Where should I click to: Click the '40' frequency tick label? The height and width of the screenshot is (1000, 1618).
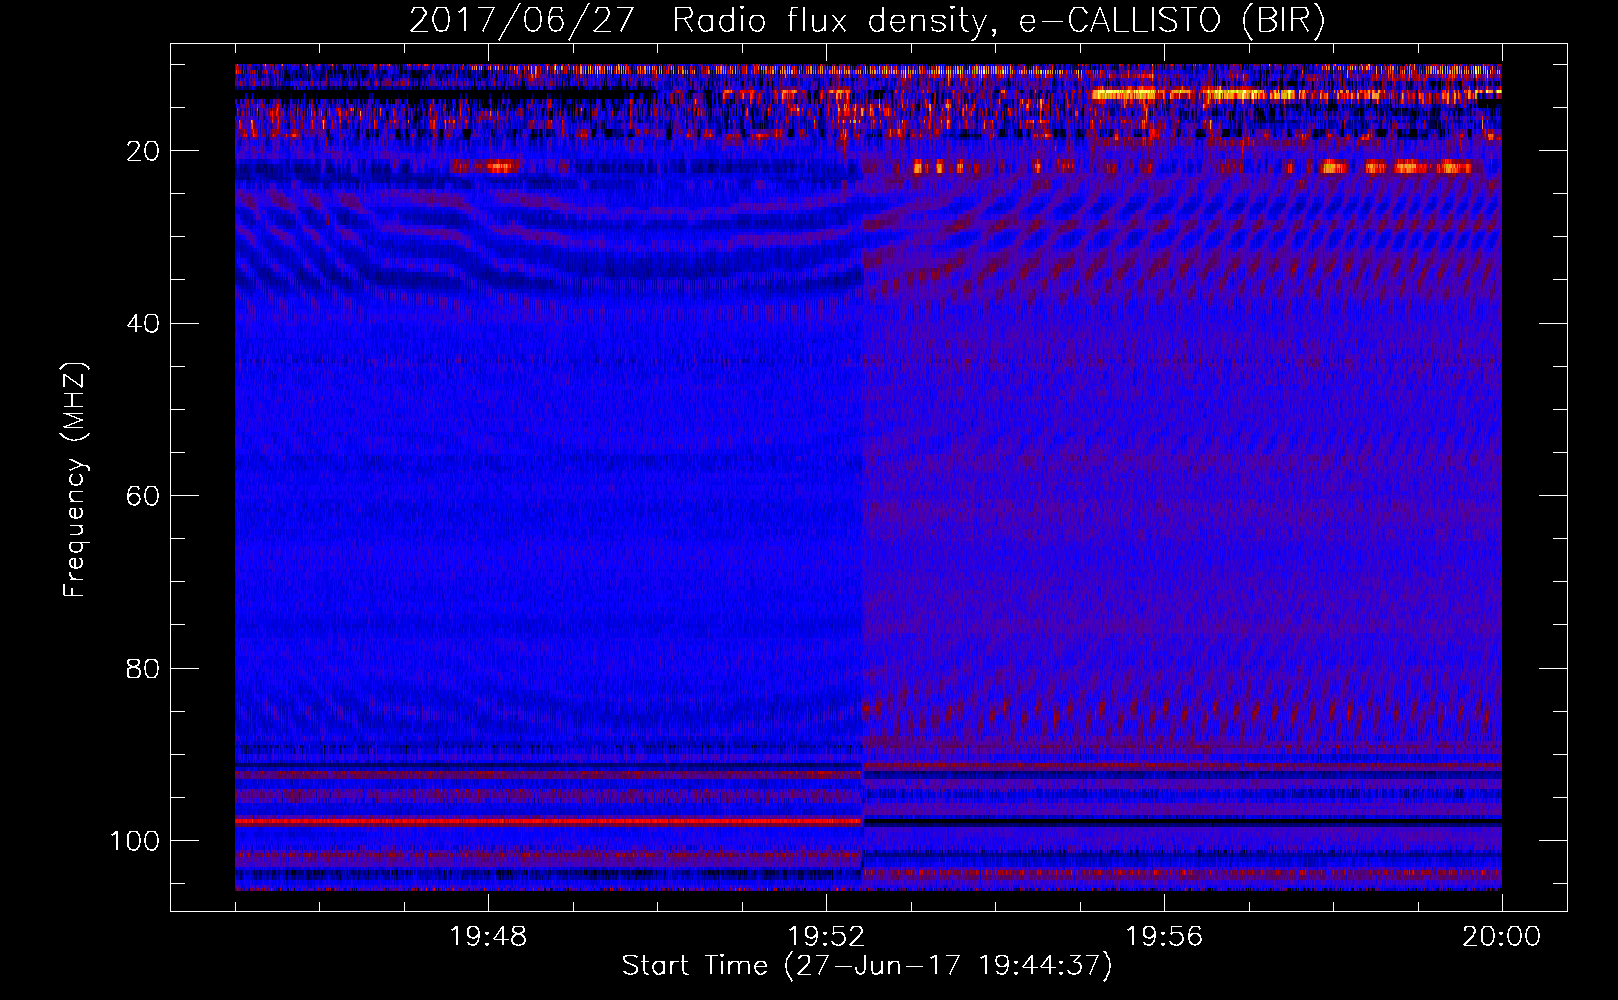(x=143, y=324)
